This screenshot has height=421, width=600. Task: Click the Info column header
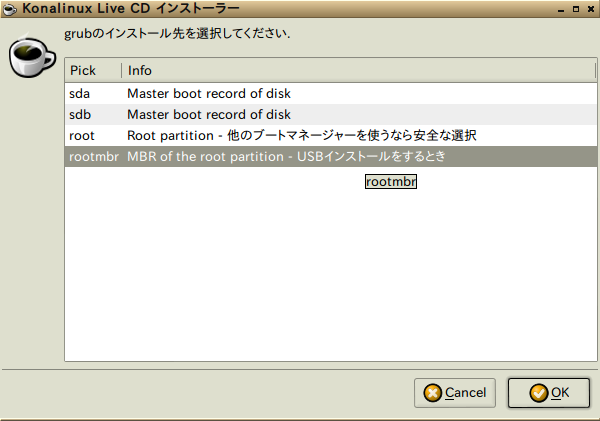(x=359, y=70)
